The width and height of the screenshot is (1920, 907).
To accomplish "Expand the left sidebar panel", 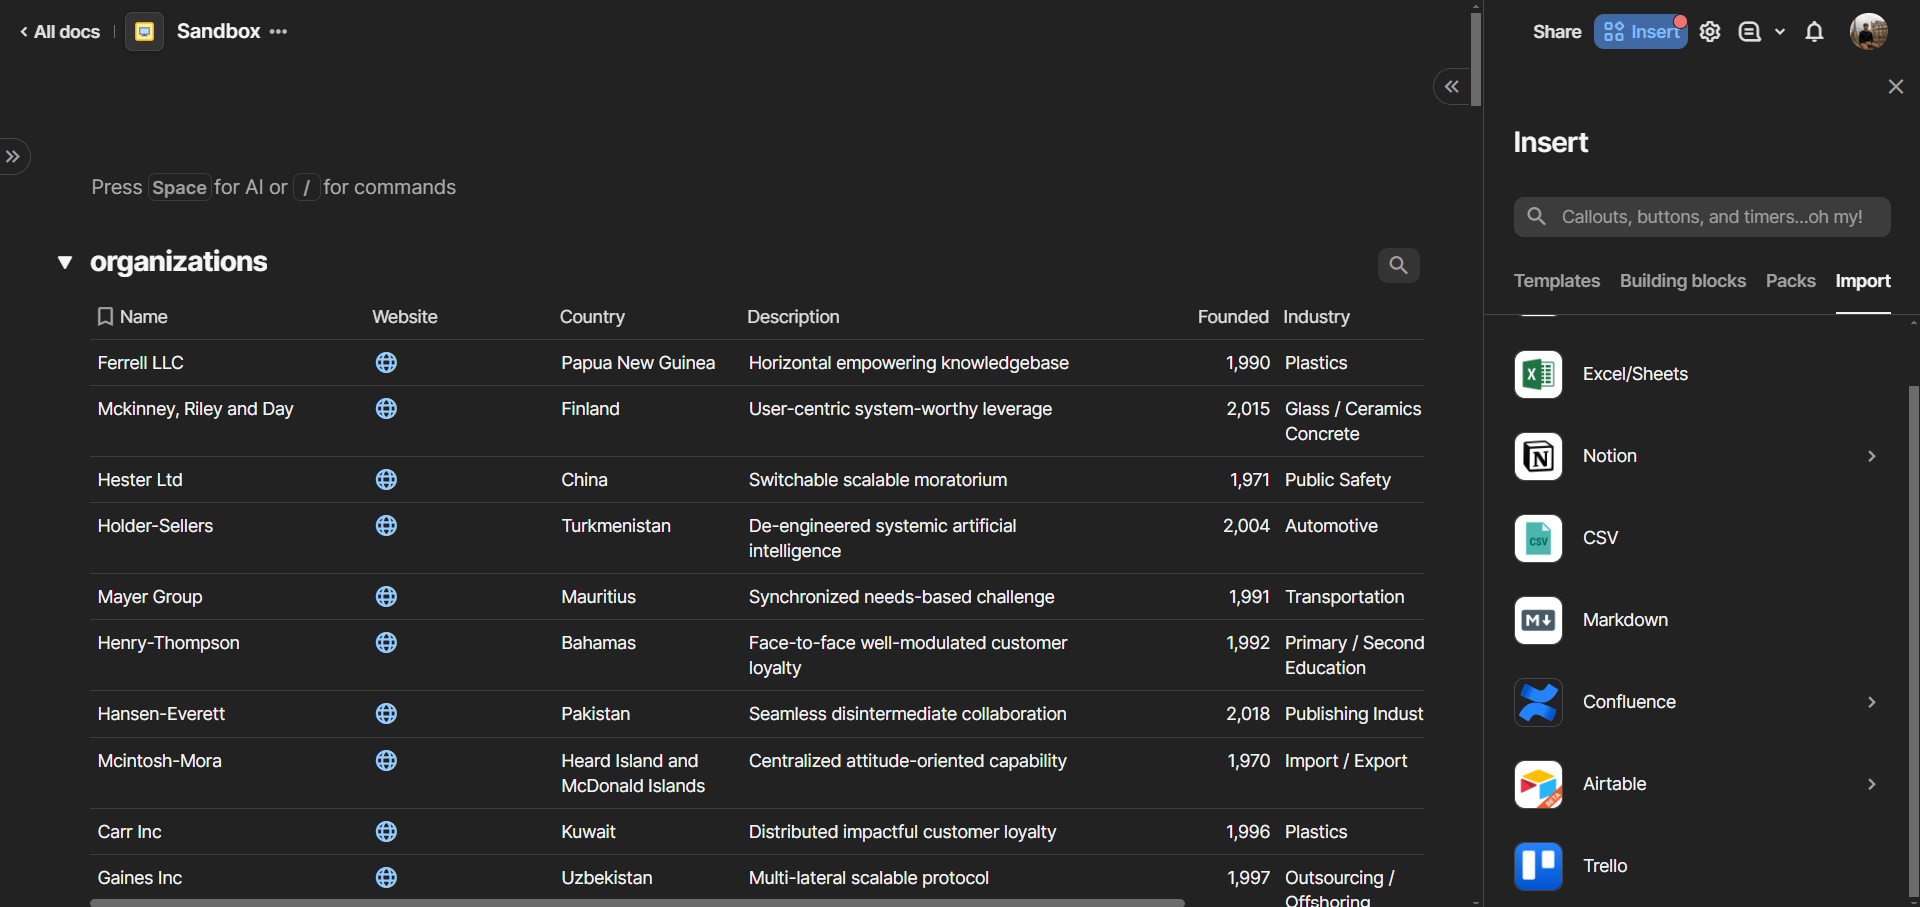I will (x=13, y=156).
